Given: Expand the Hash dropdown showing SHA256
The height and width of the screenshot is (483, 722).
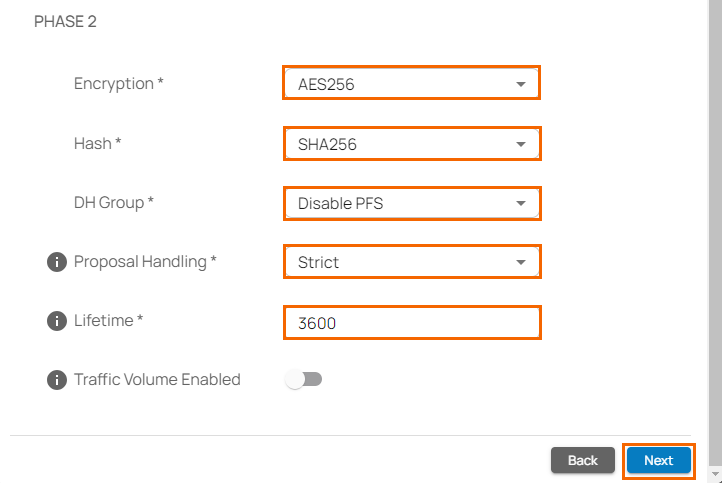Looking at the screenshot, I should coord(411,144).
